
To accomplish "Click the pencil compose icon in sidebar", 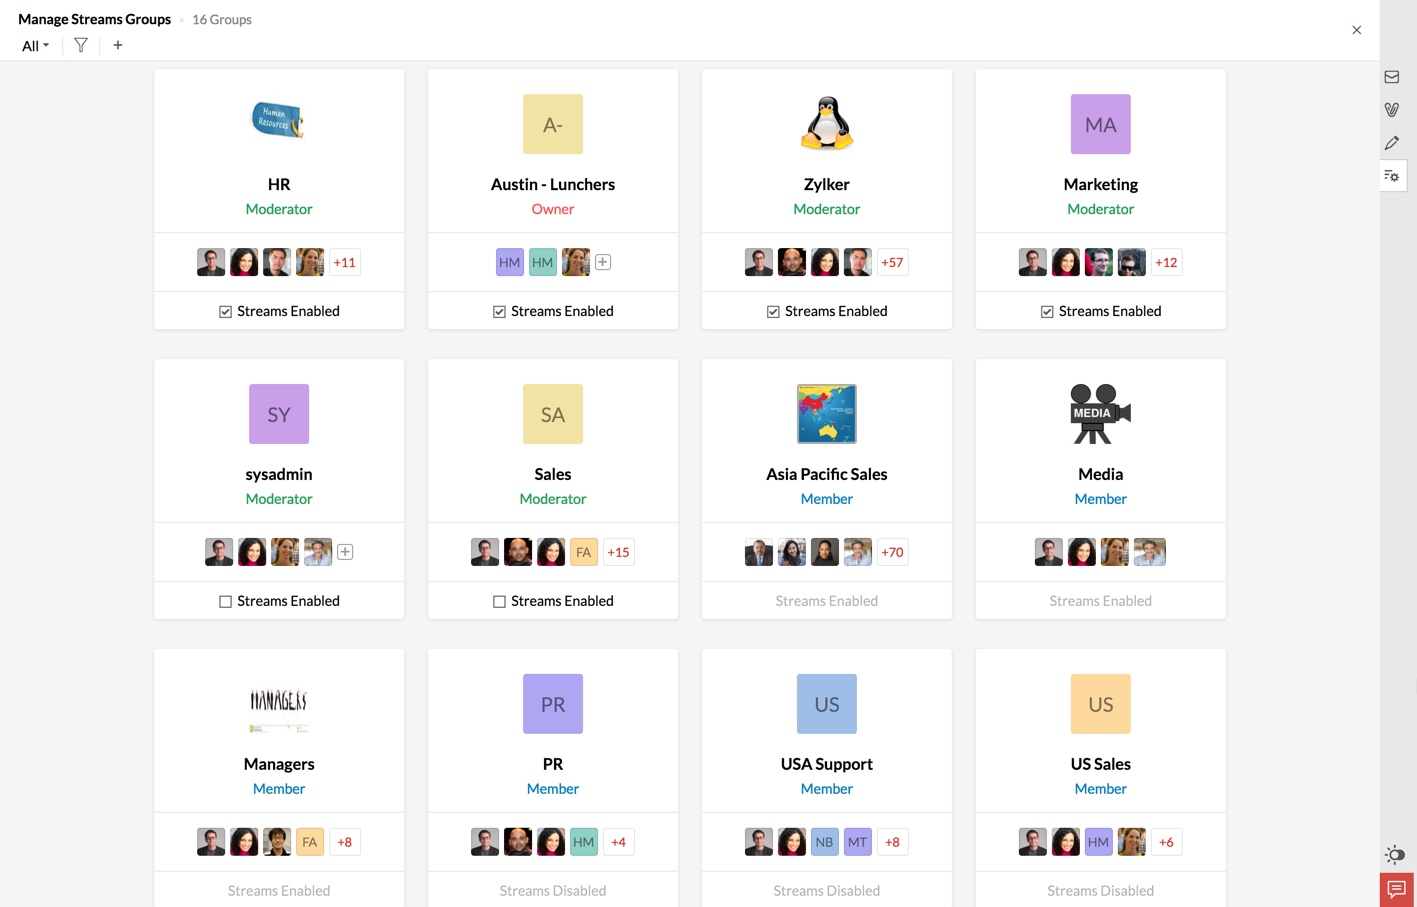I will coord(1392,143).
